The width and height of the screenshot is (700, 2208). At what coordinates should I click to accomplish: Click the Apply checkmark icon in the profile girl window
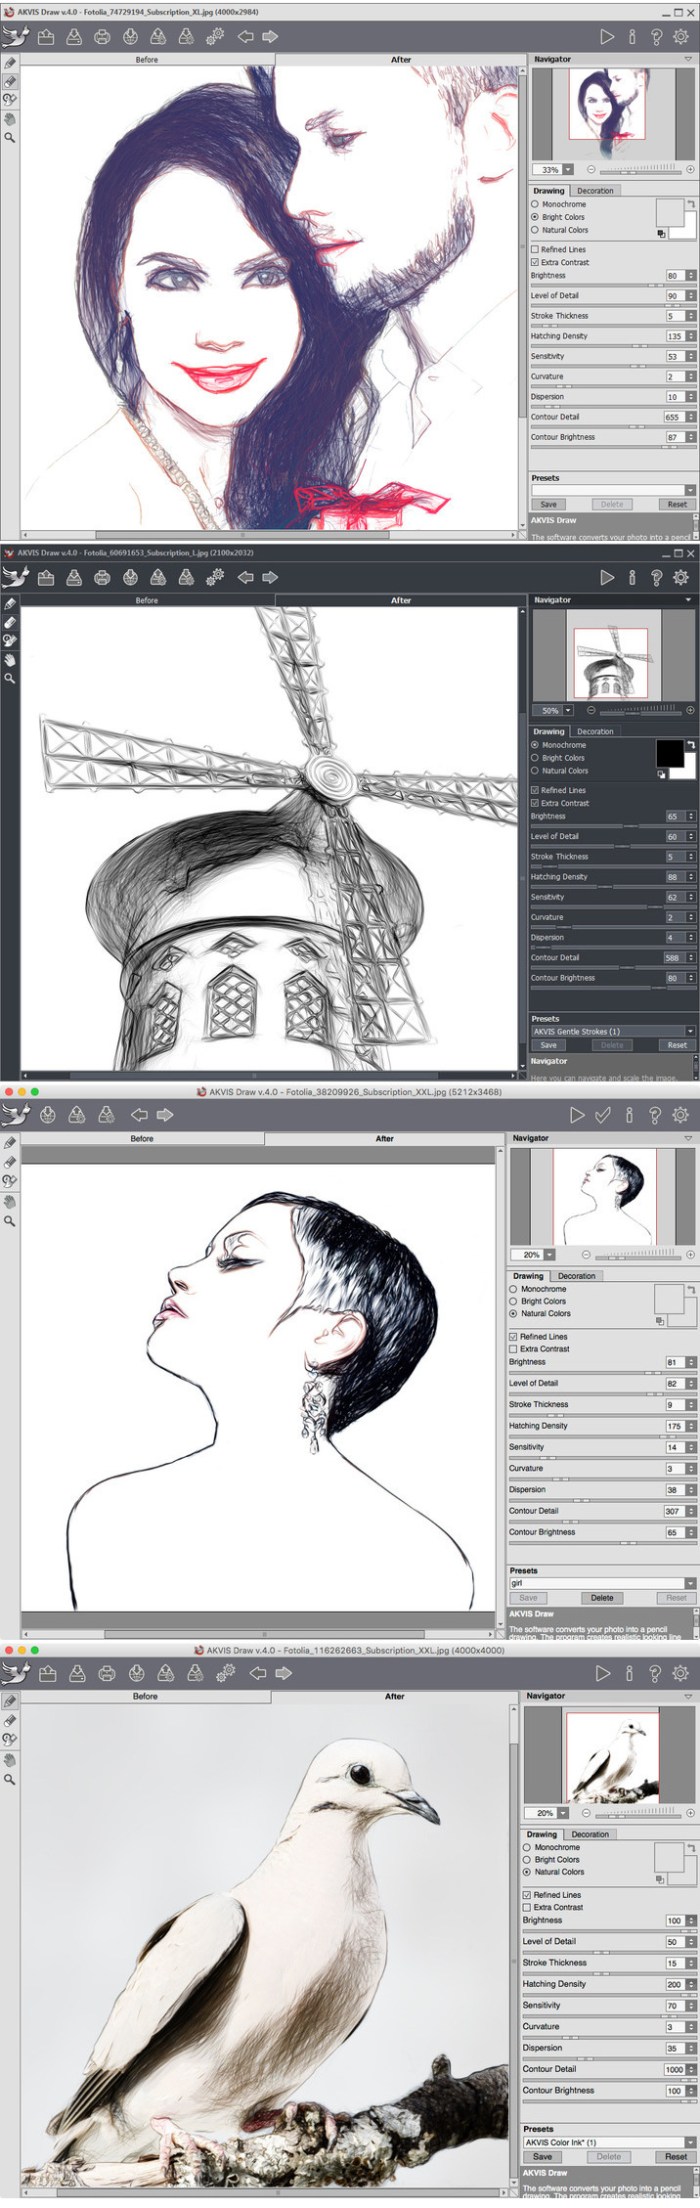(602, 1115)
